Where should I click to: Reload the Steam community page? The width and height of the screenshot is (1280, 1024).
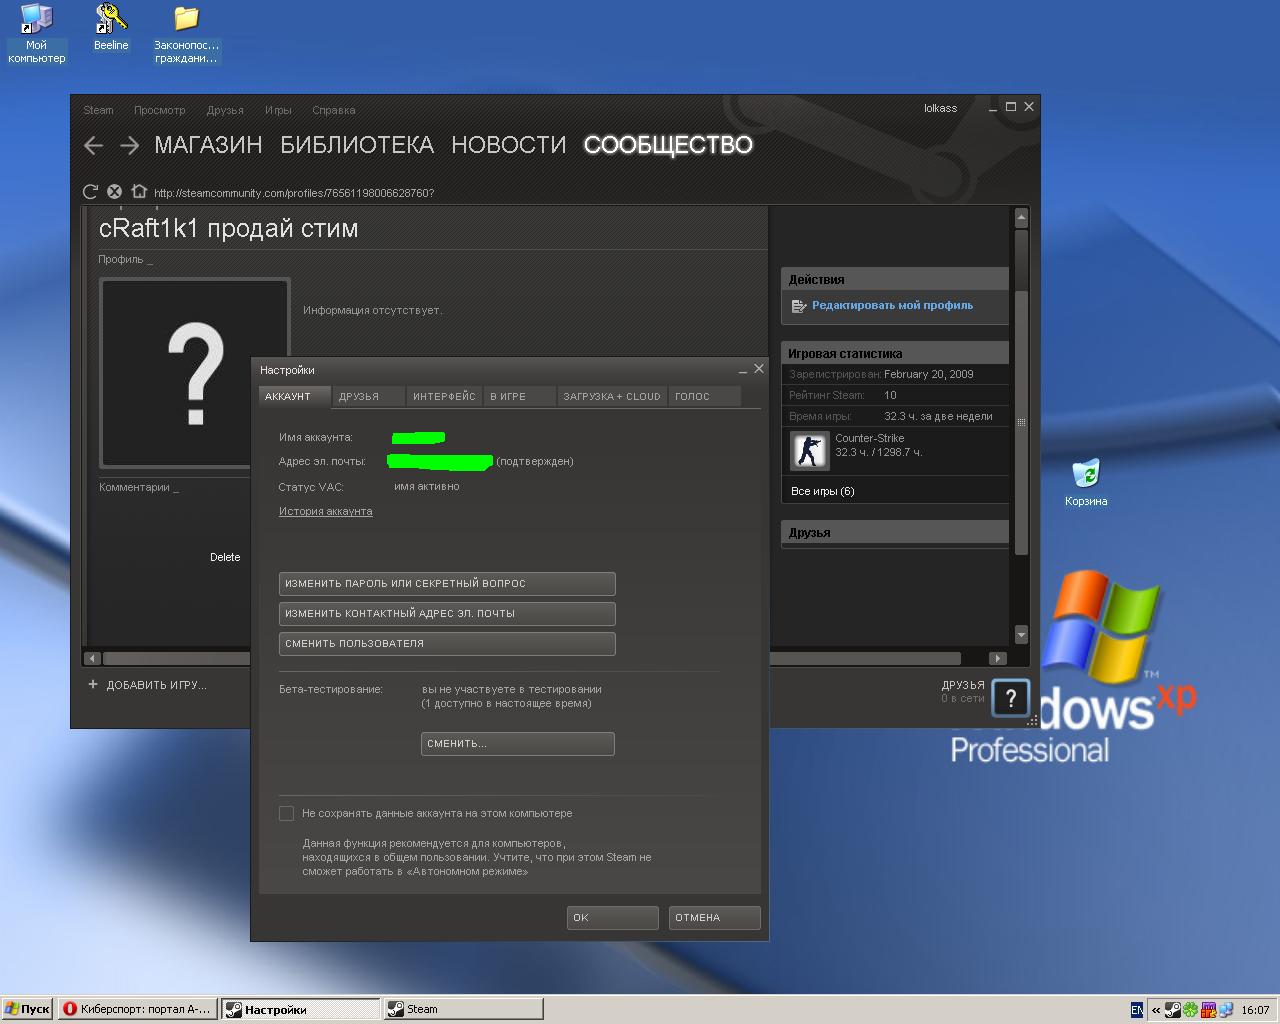[90, 192]
